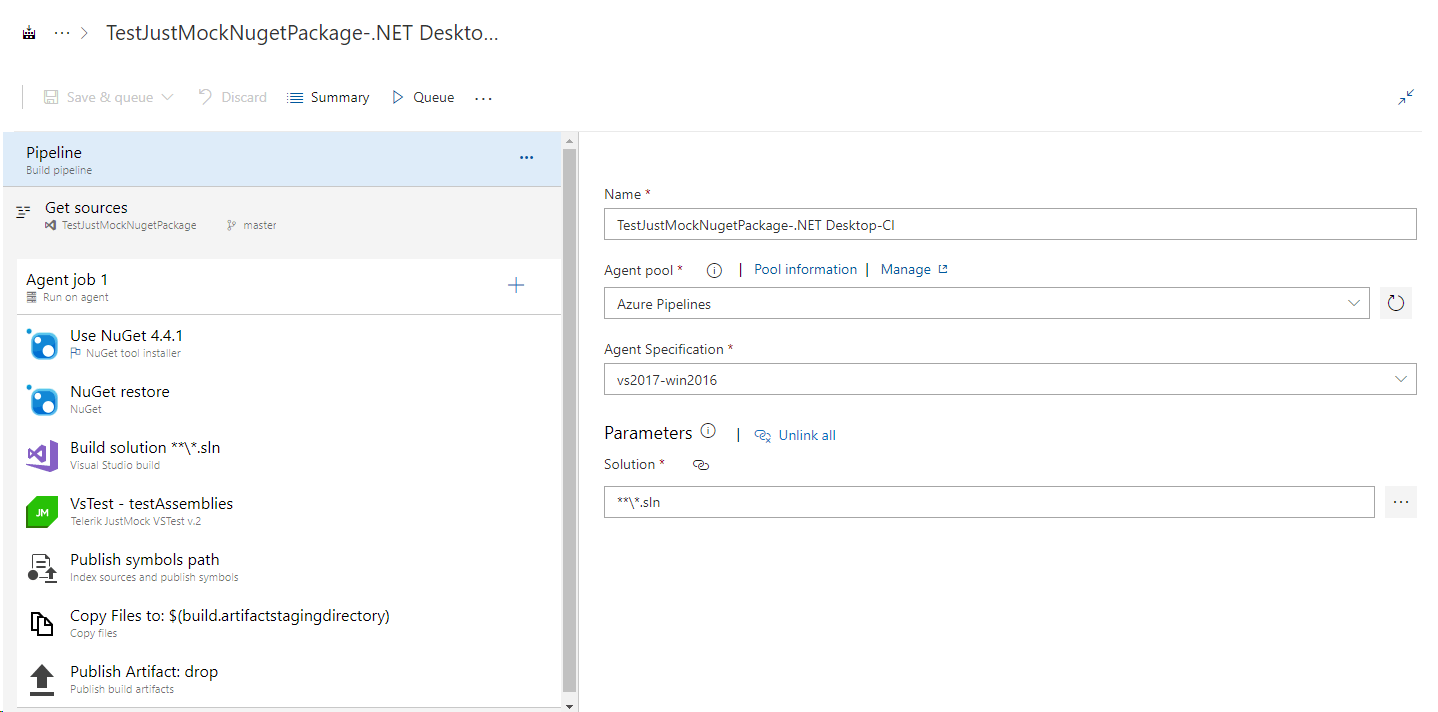Image resolution: width=1438 pixels, height=712 pixels.
Task: Click the TestJustMockNugetPackage repository name
Action: (x=129, y=226)
